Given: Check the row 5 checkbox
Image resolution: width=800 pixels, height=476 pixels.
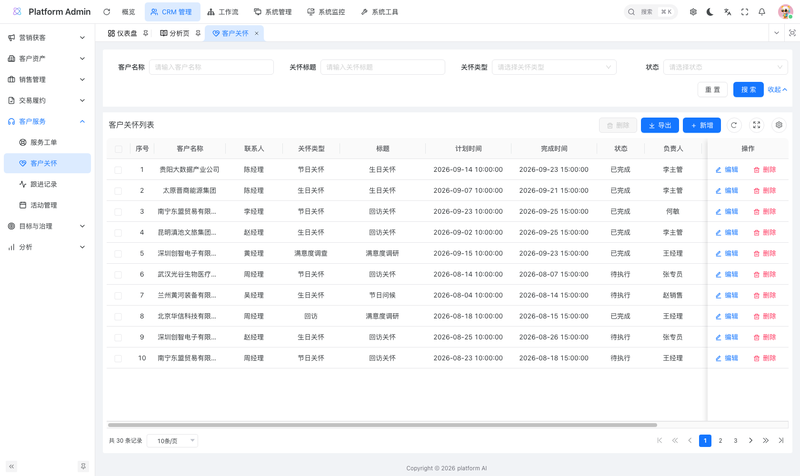Looking at the screenshot, I should point(118,254).
